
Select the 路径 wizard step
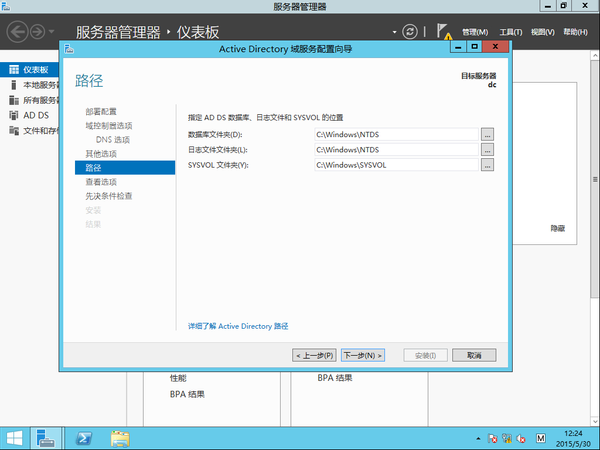(x=125, y=168)
